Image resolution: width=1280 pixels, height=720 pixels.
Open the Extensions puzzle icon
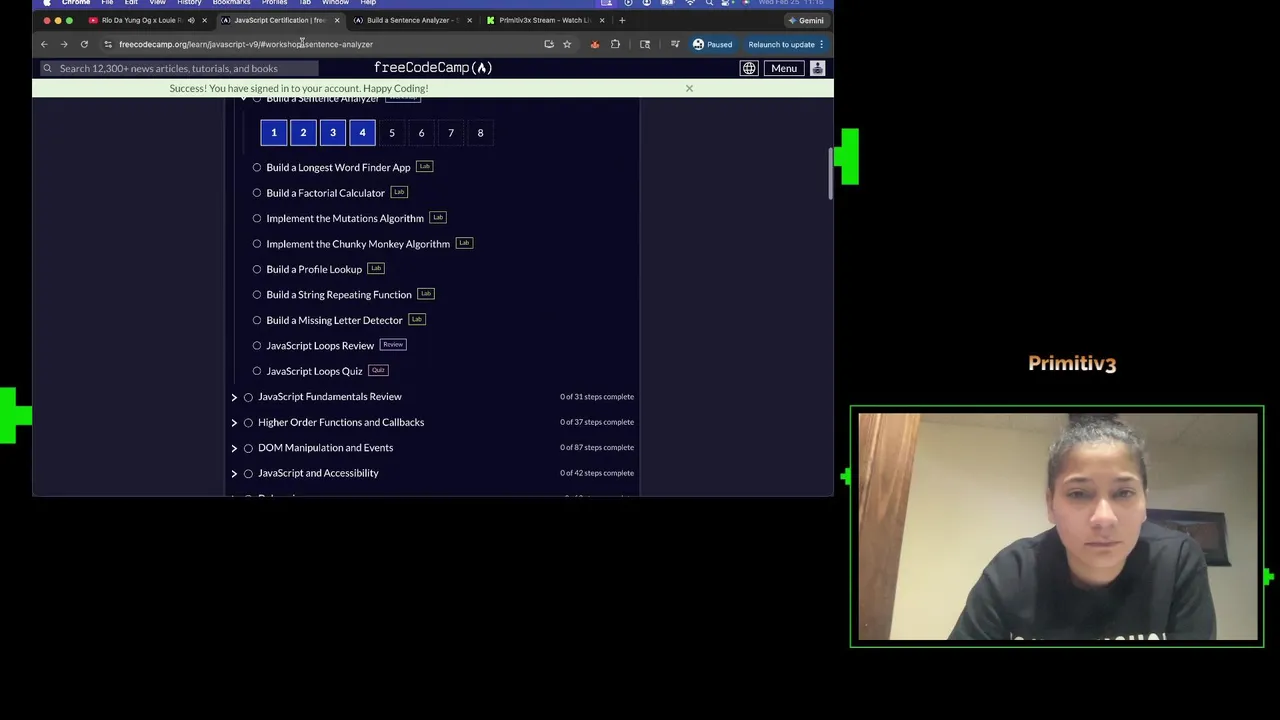click(x=615, y=44)
